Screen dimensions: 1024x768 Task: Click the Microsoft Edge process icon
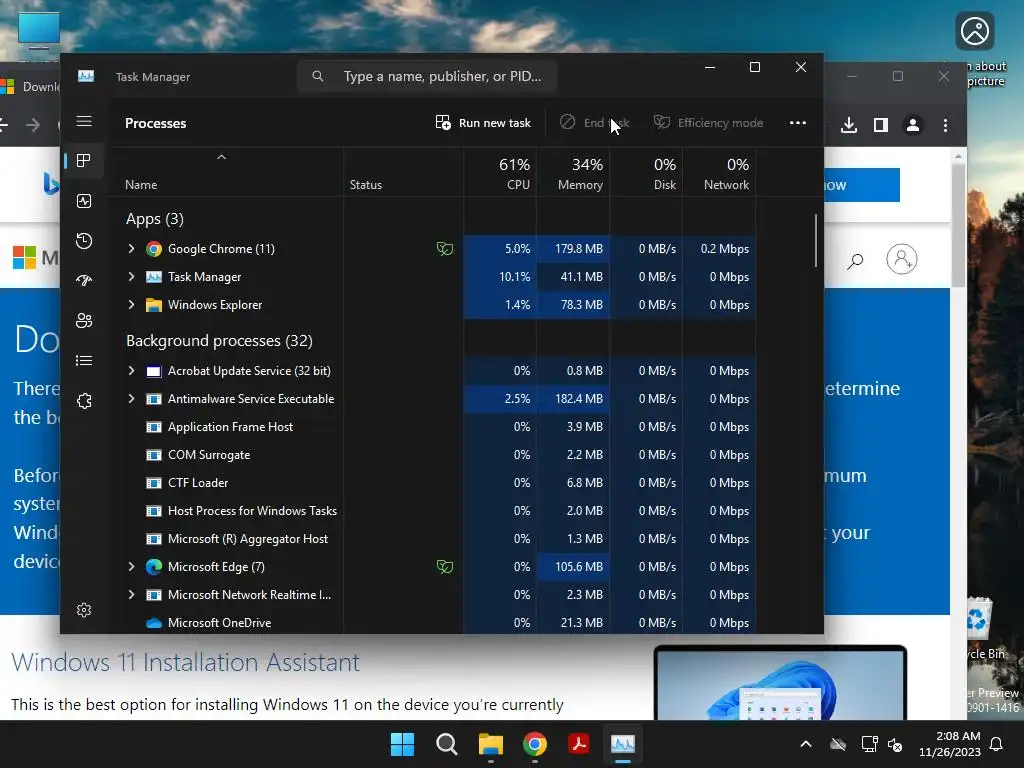click(x=153, y=567)
